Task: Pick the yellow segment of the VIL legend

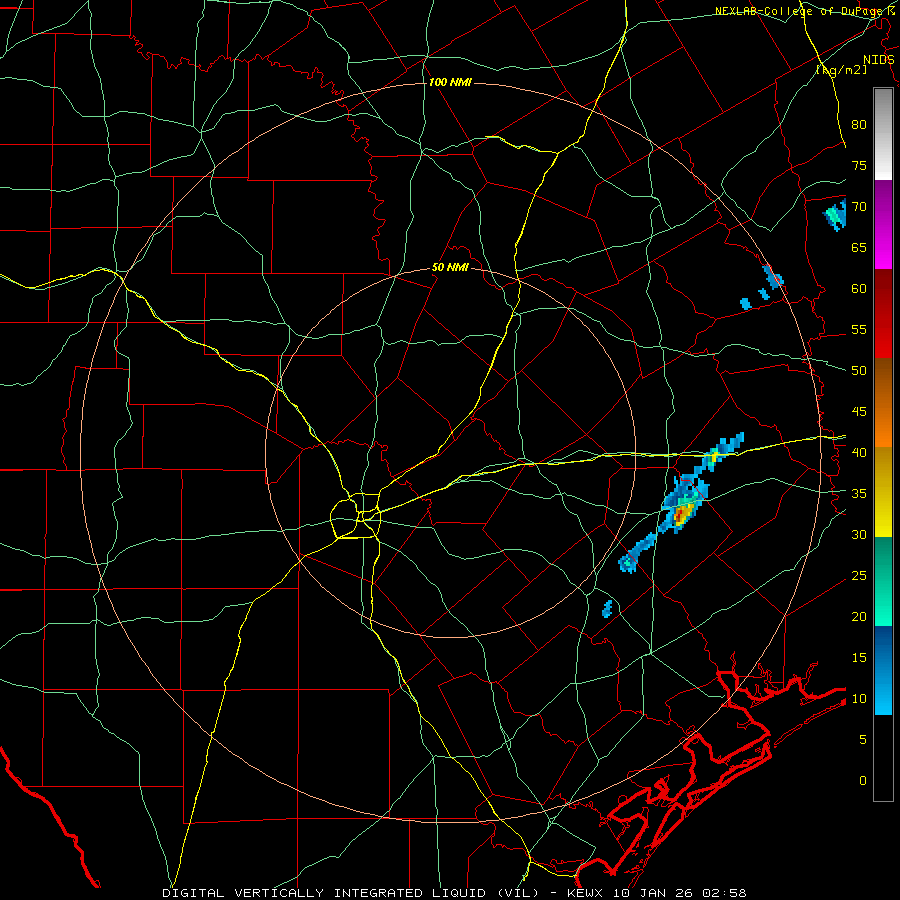Action: point(883,492)
